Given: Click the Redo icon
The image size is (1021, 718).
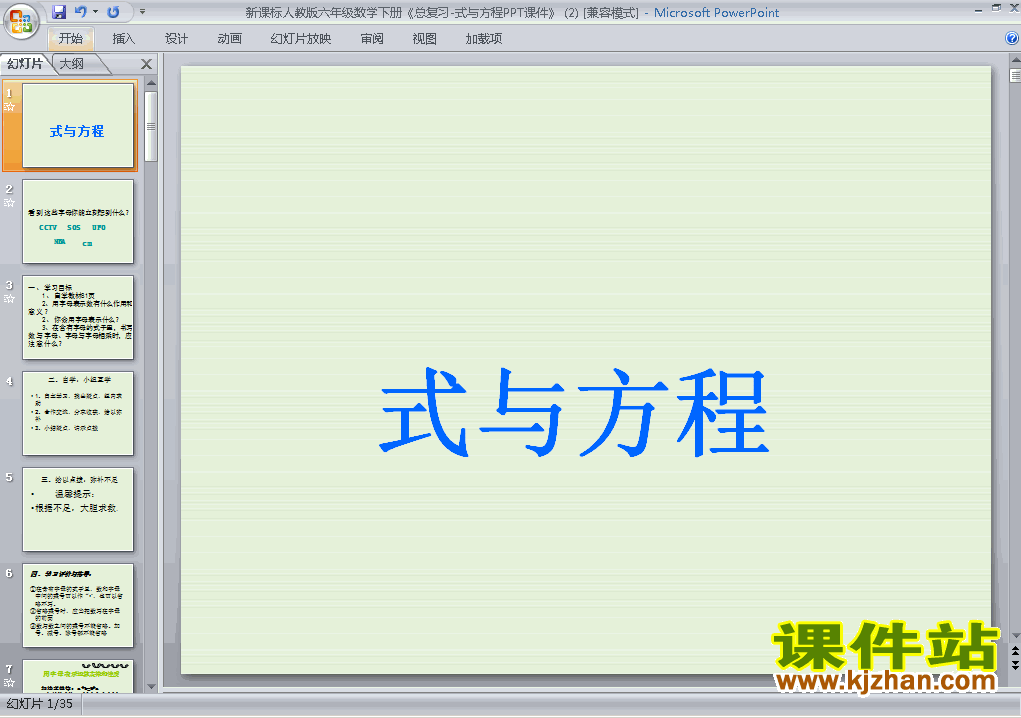Looking at the screenshot, I should click(x=113, y=12).
